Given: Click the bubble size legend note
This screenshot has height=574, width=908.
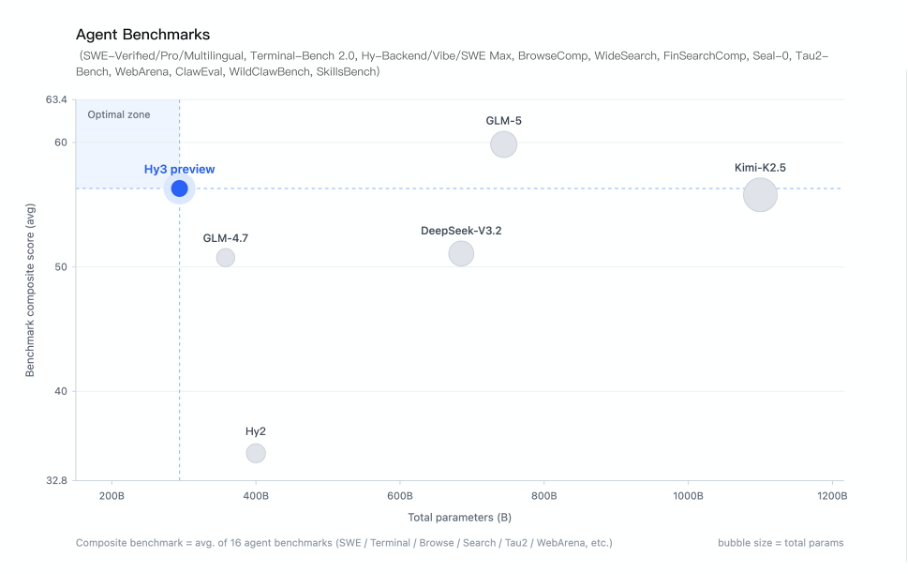Looking at the screenshot, I should [780, 543].
